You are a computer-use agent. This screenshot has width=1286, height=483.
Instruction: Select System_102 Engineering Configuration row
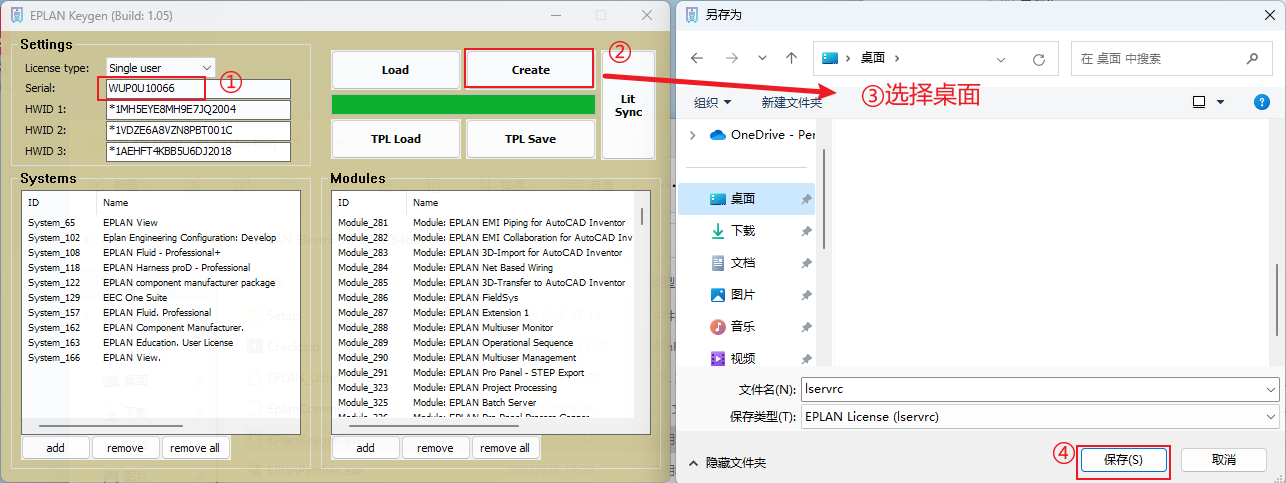160,237
